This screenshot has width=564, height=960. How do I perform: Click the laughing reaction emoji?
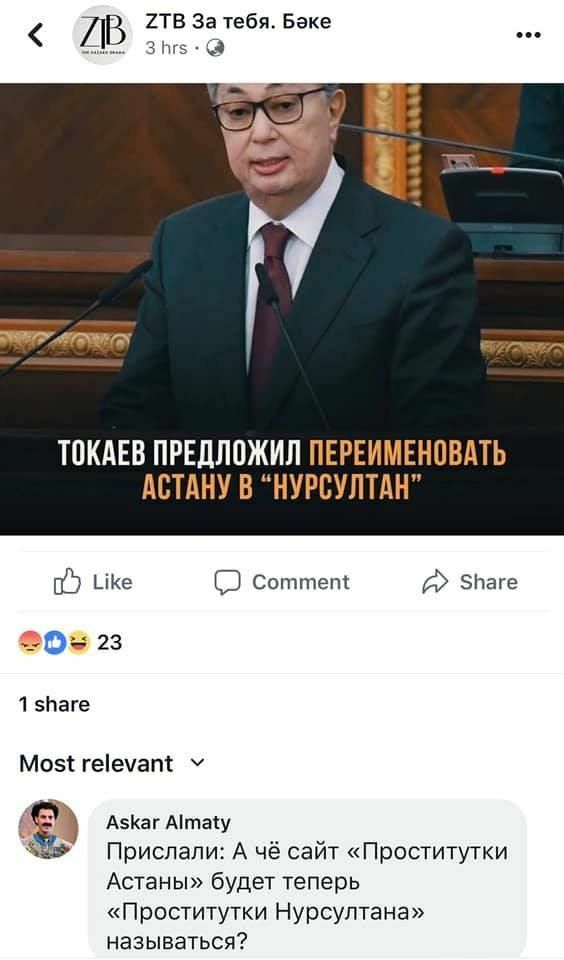click(x=79, y=642)
